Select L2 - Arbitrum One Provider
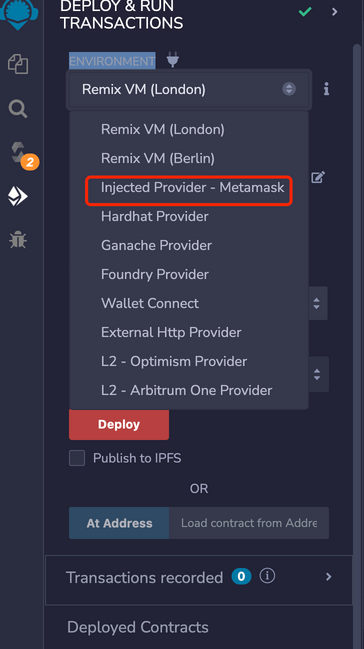Image resolution: width=364 pixels, height=649 pixels. (x=187, y=390)
